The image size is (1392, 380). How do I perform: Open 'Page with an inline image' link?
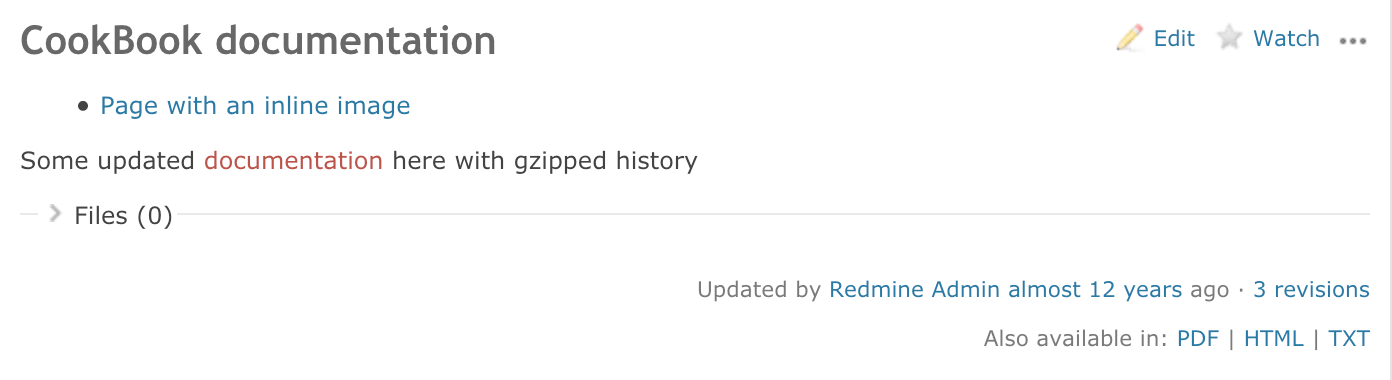(255, 105)
